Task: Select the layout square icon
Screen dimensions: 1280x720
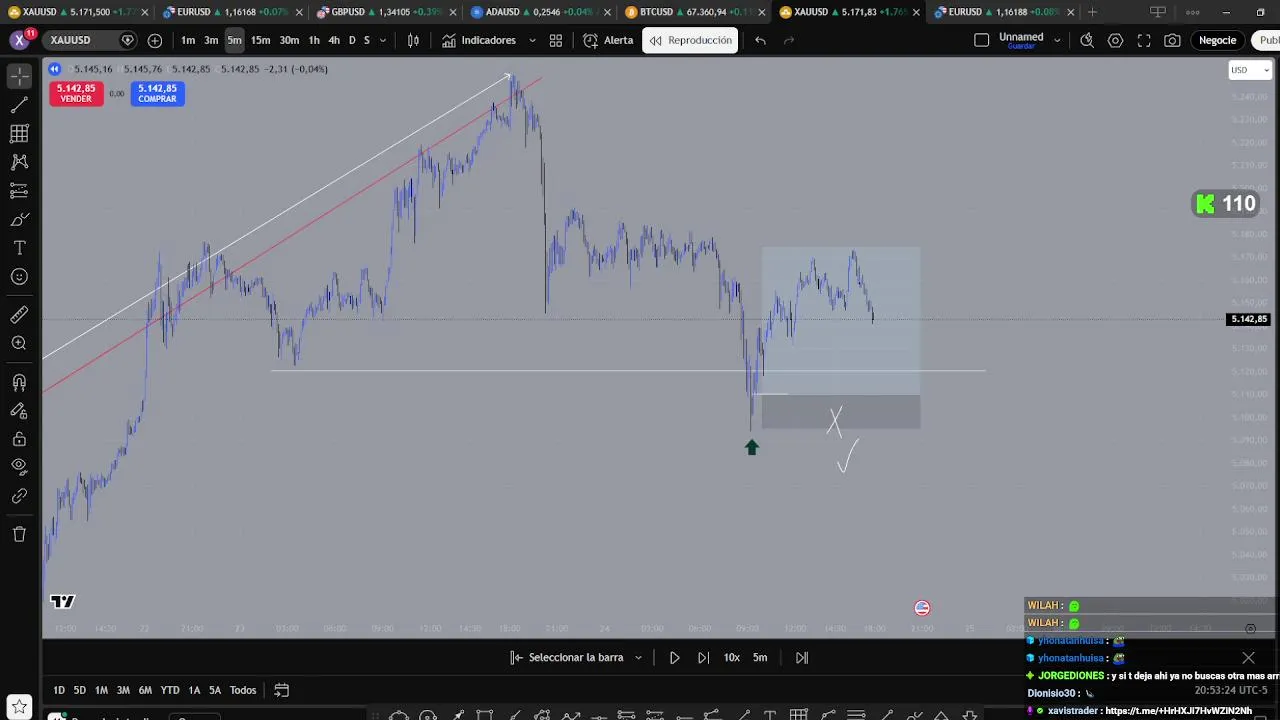Action: coord(981,40)
